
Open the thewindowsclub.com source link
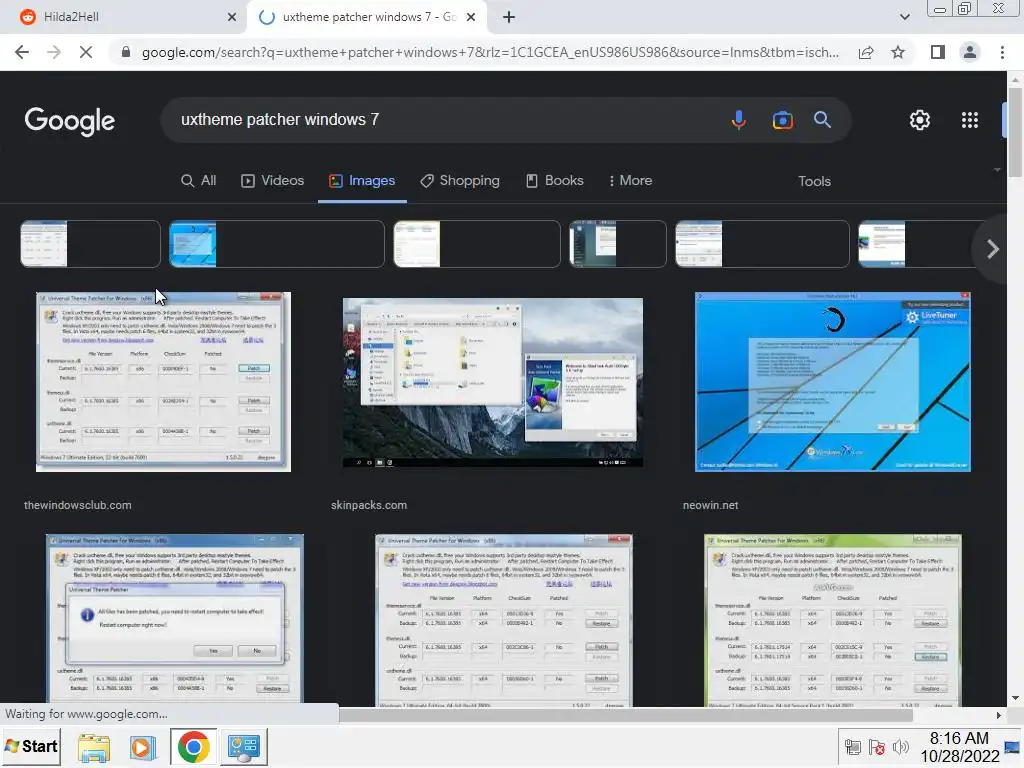pyautogui.click(x=78, y=505)
